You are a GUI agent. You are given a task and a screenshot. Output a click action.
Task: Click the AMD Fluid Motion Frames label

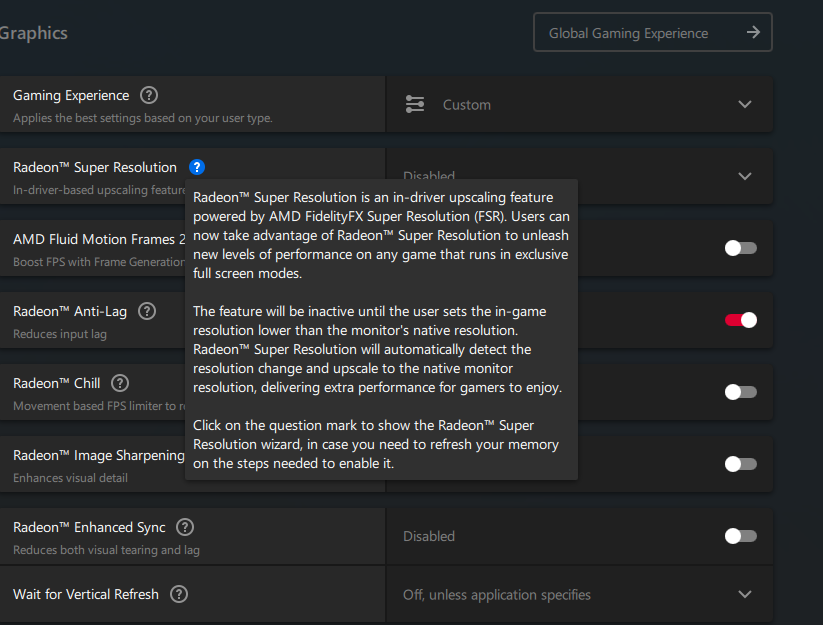[x=99, y=239]
